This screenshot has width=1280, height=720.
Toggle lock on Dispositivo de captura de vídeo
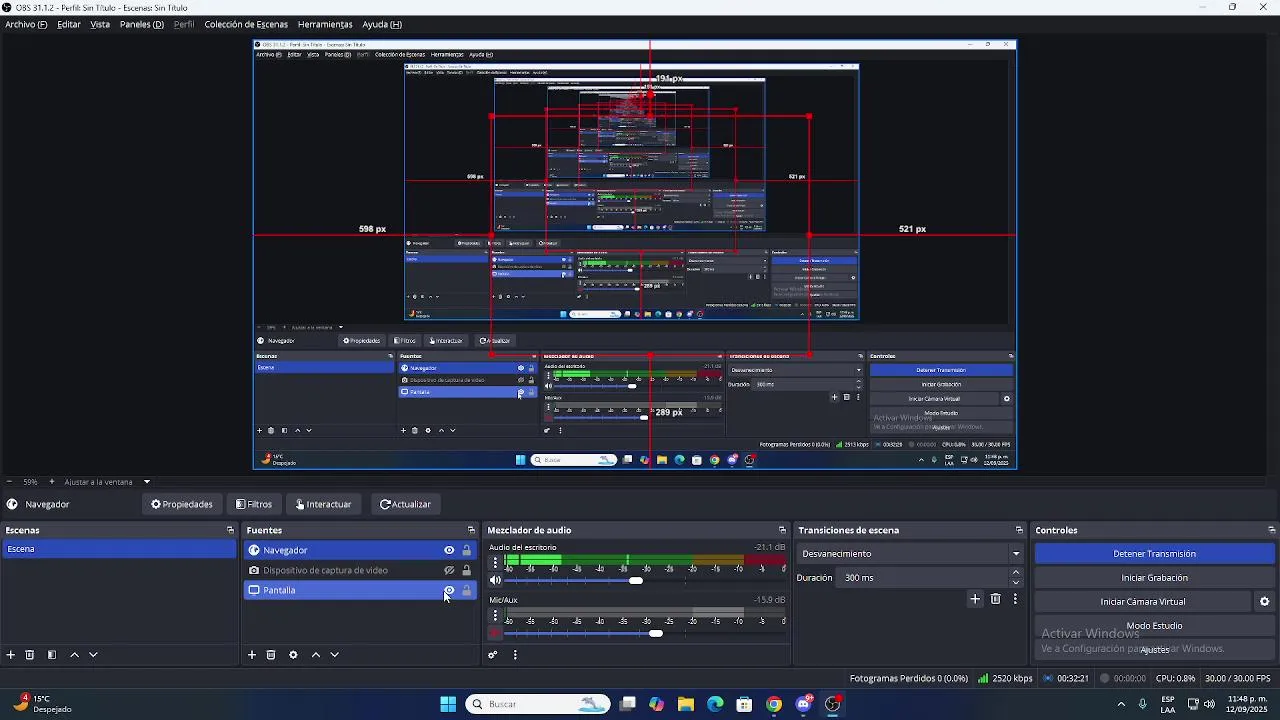click(466, 570)
